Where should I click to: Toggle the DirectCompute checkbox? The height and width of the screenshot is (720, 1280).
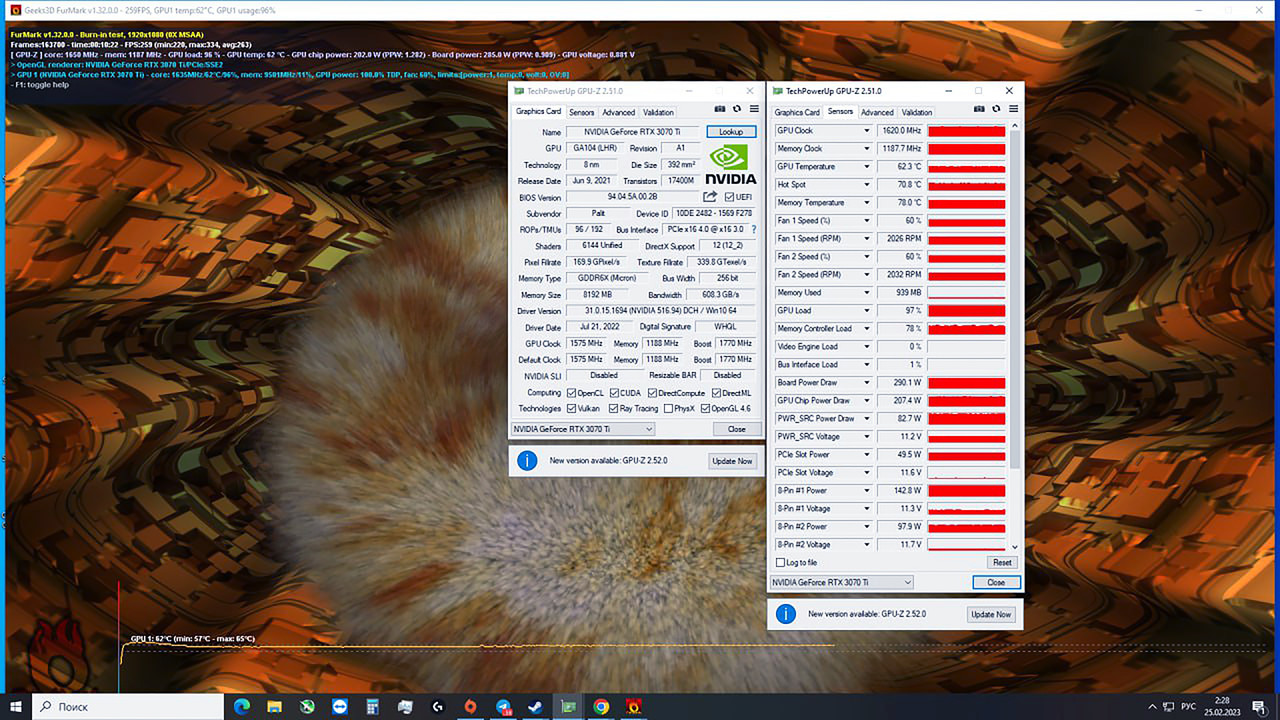(651, 393)
